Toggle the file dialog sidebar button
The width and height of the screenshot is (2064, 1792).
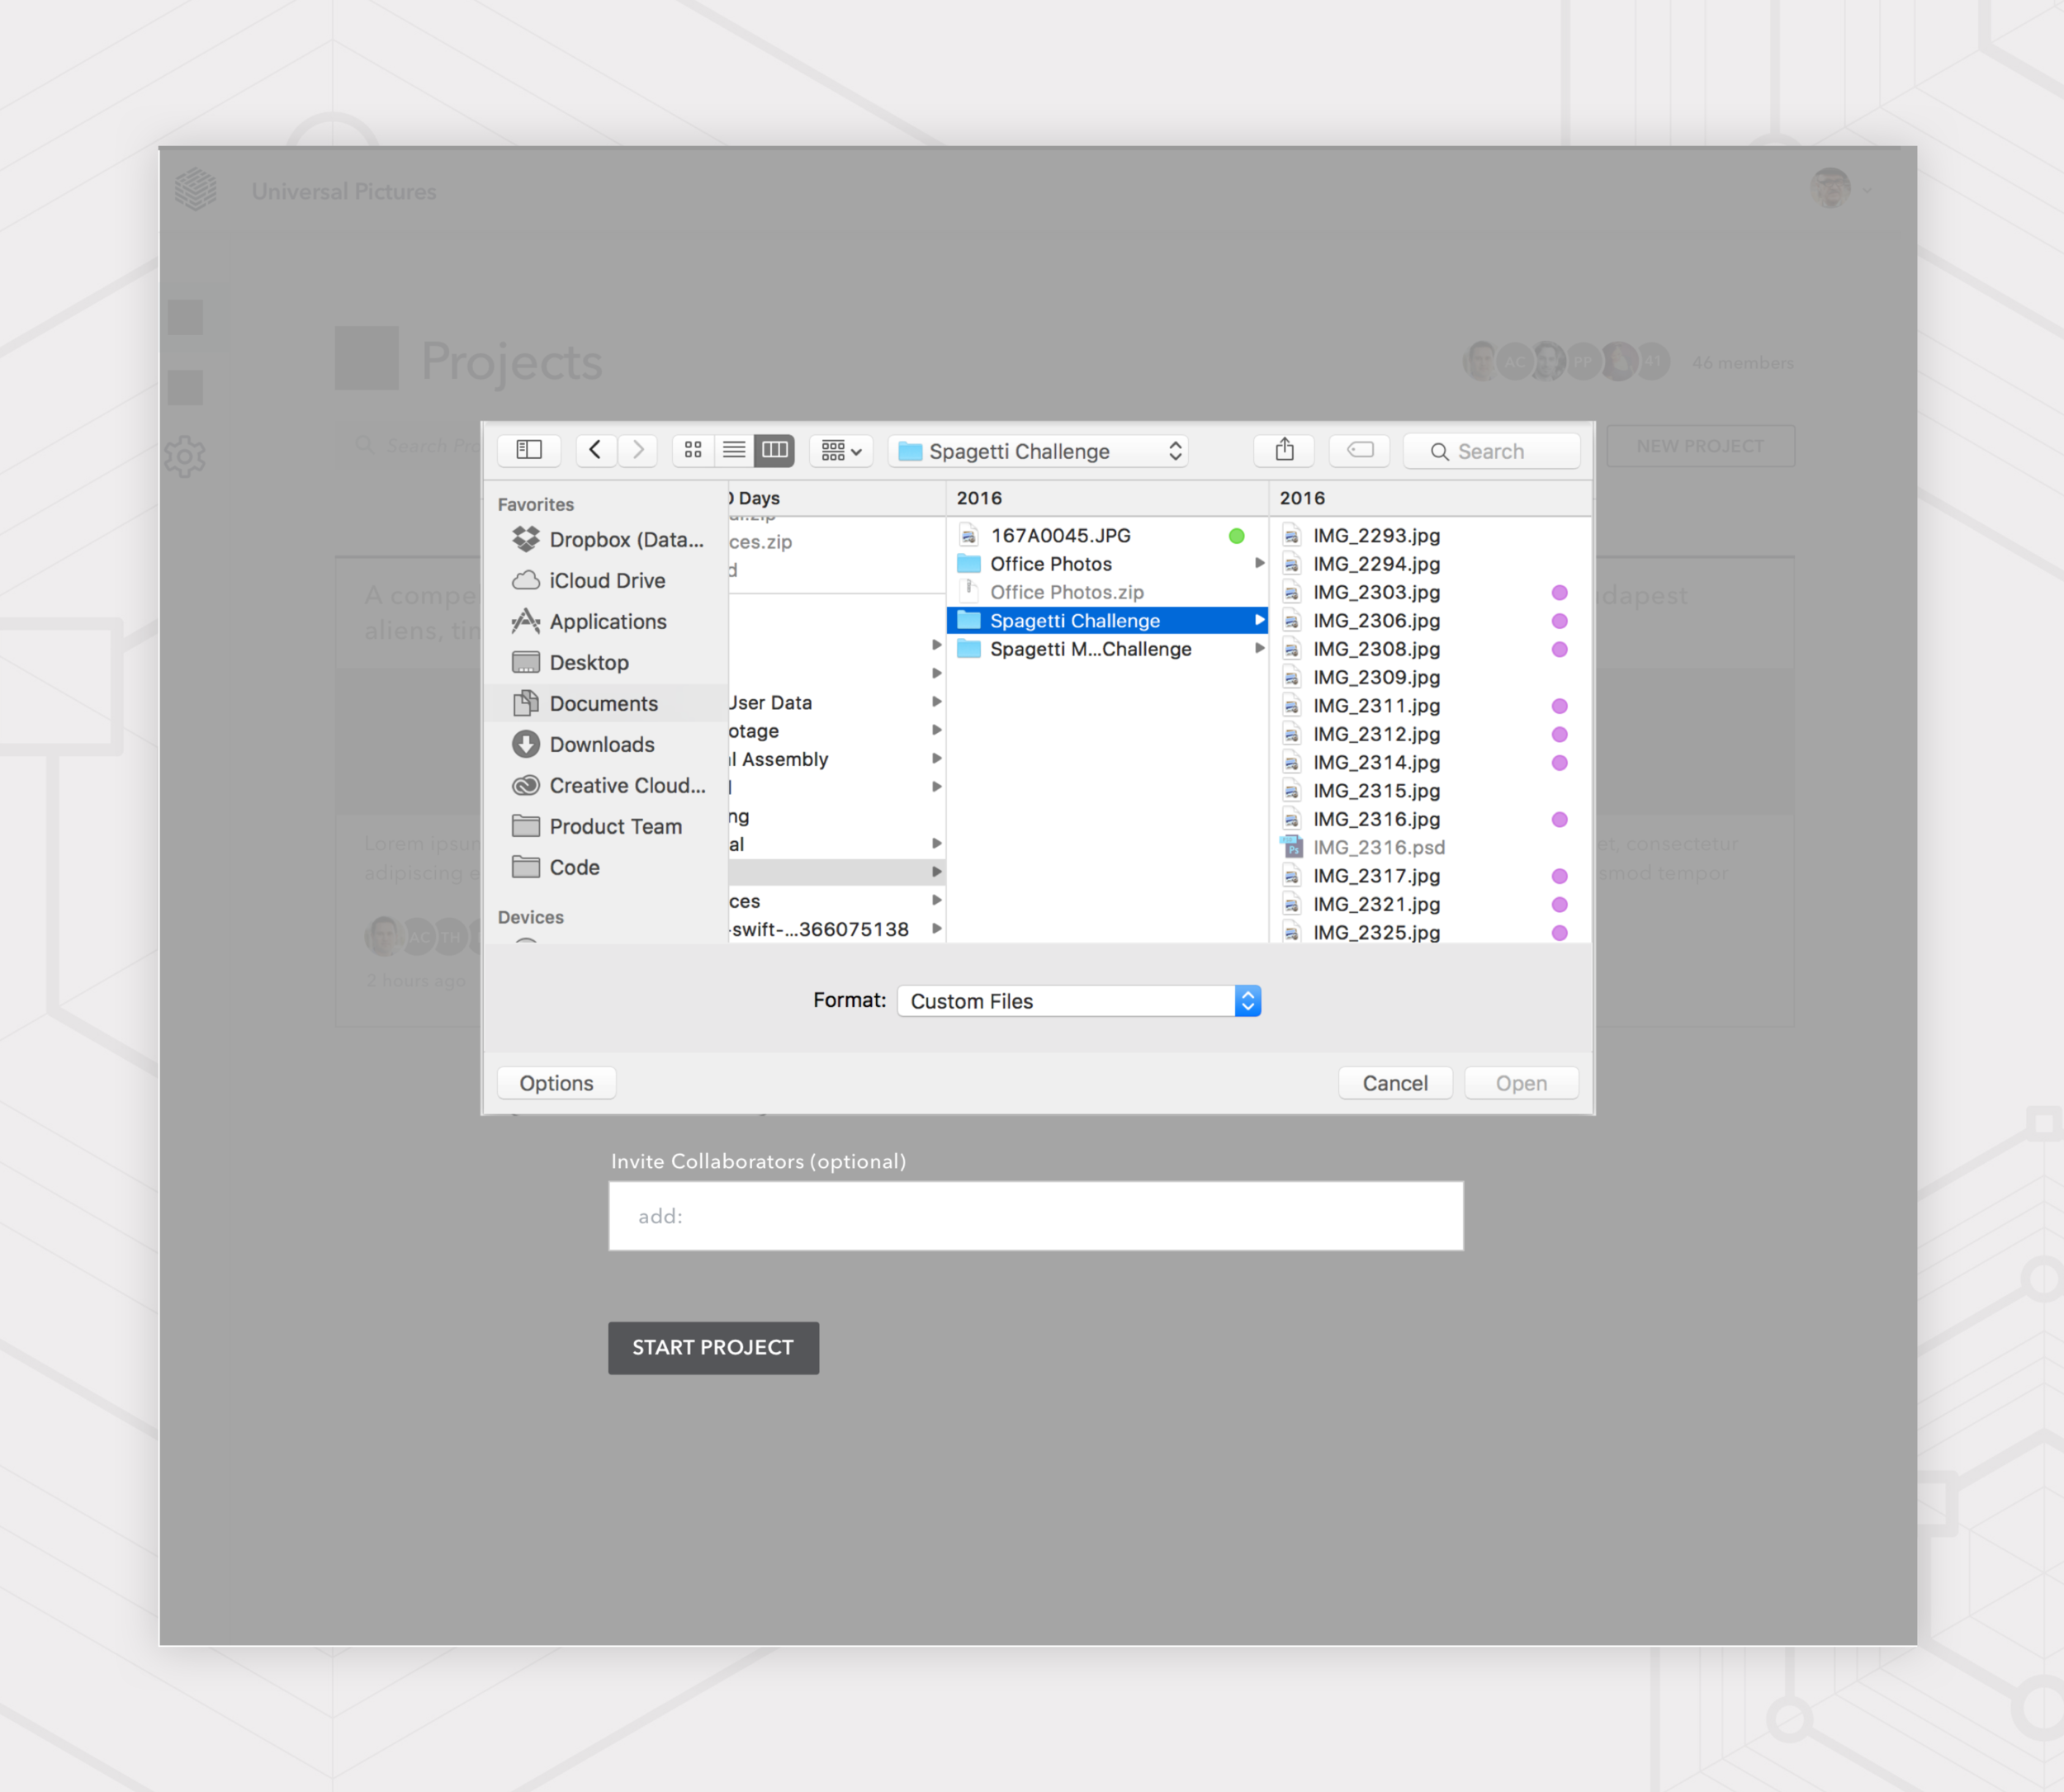point(528,450)
